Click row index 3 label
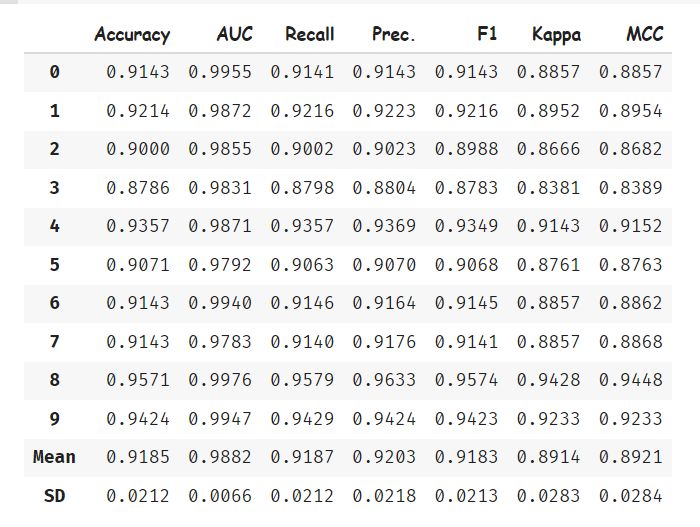 pos(54,187)
